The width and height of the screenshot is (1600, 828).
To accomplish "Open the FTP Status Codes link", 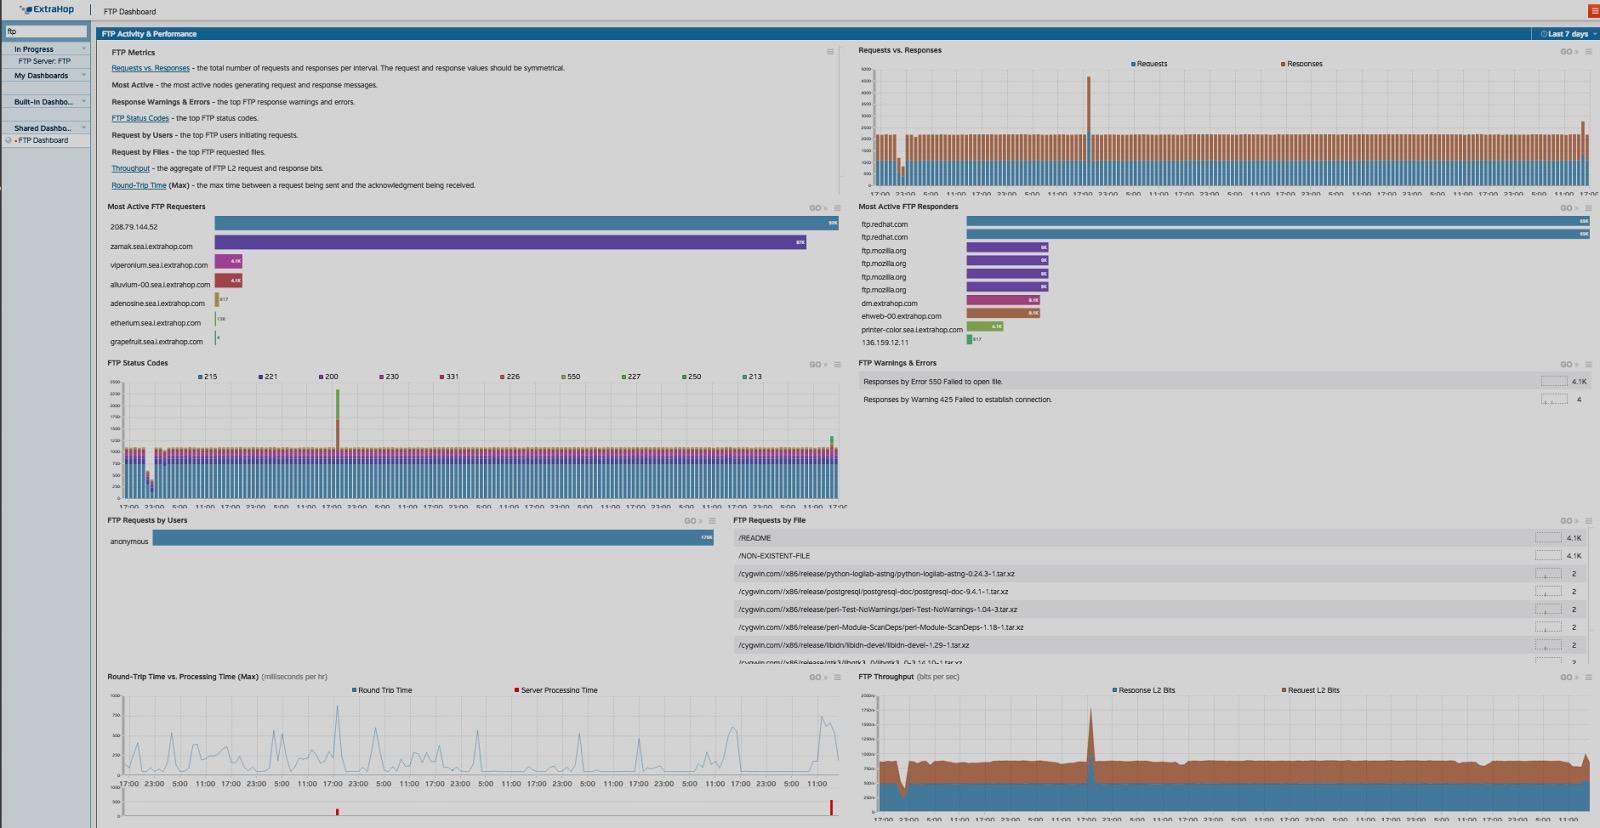I will 140,118.
